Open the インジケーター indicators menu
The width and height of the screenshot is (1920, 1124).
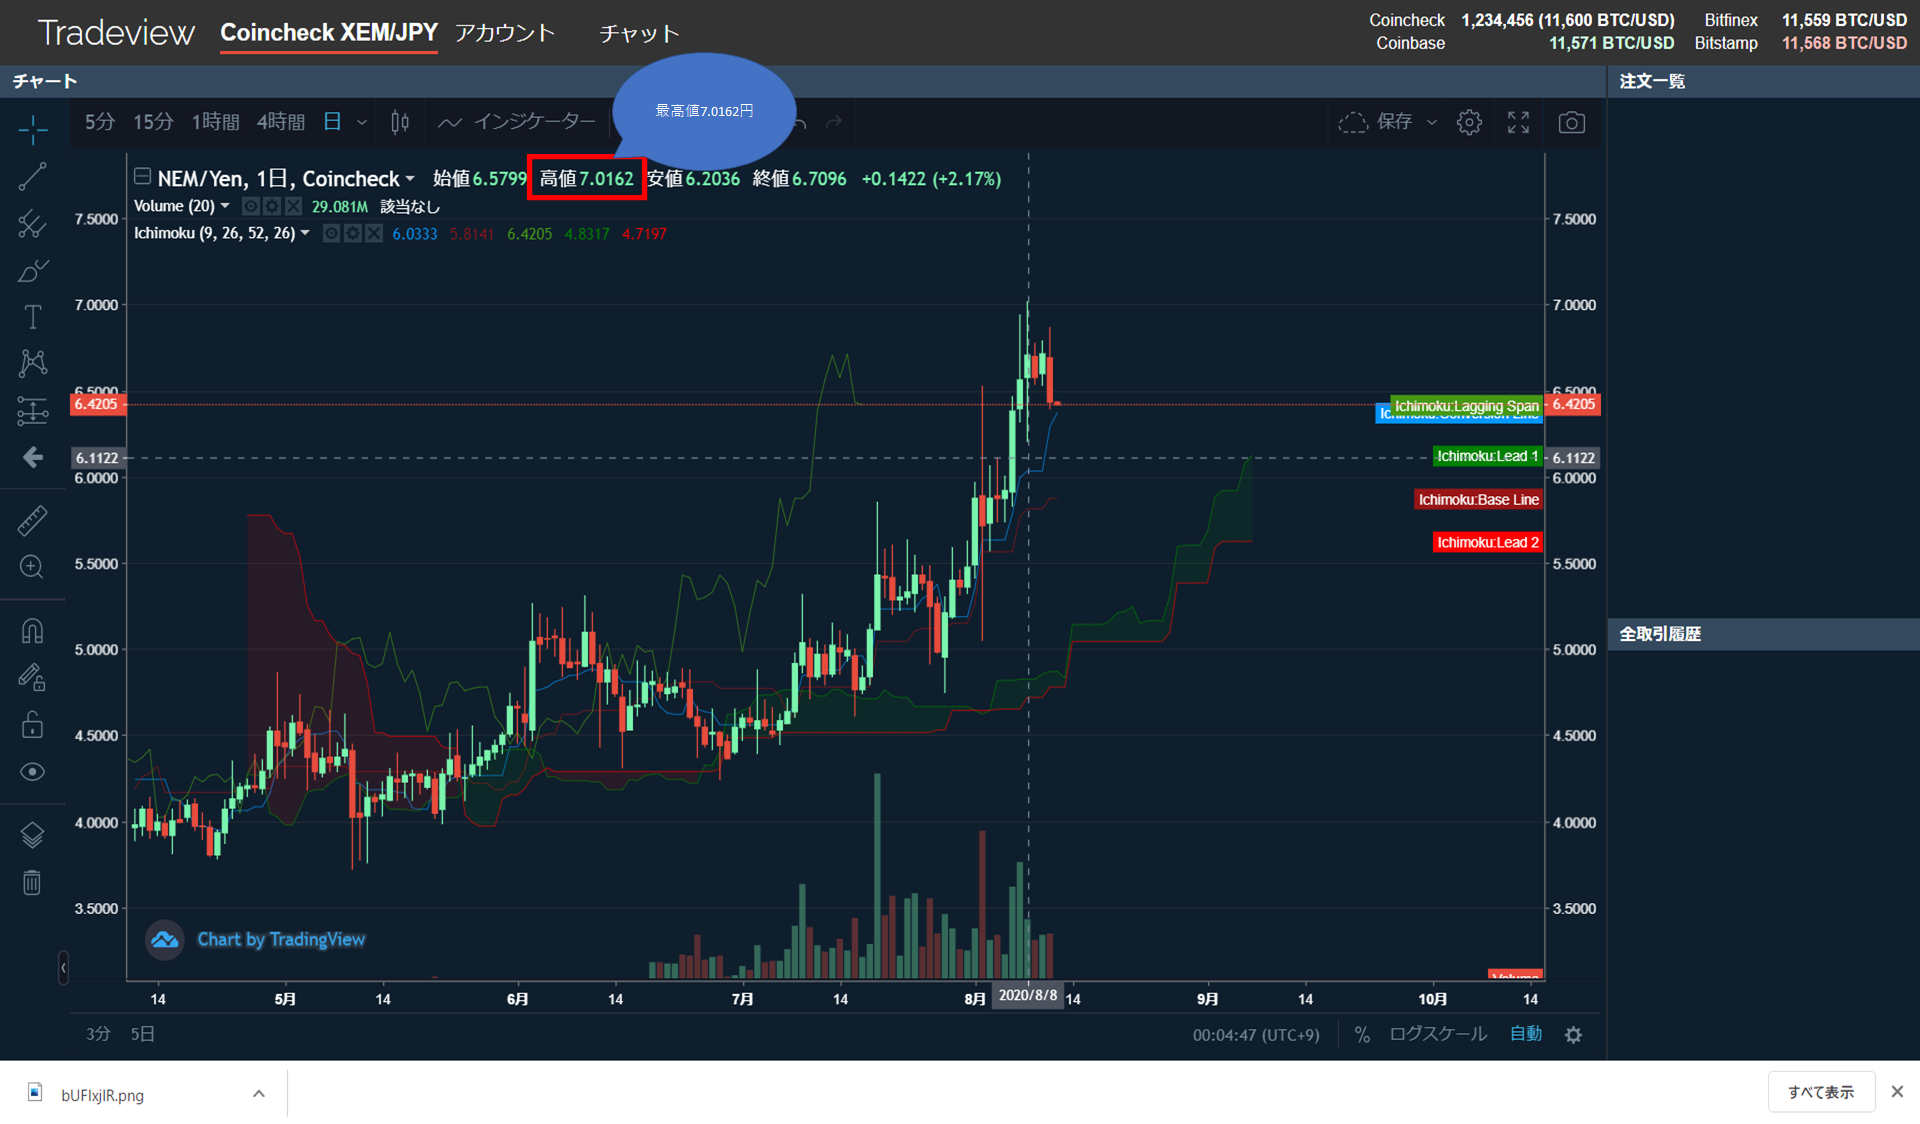click(517, 122)
